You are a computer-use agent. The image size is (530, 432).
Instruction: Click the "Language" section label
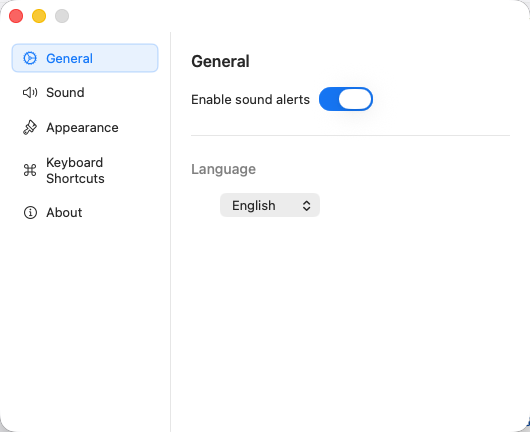pos(223,169)
